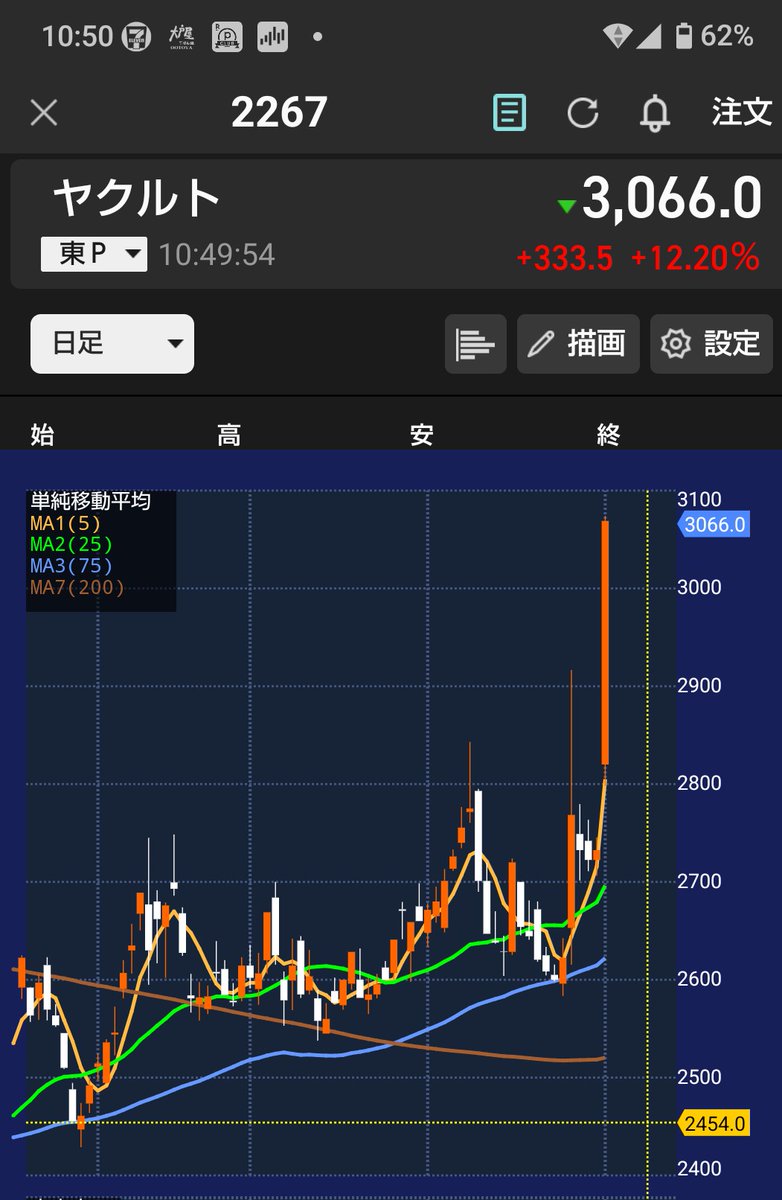This screenshot has width=782, height=1200.
Task: Close the 2267 stock screen
Action: coord(44,112)
